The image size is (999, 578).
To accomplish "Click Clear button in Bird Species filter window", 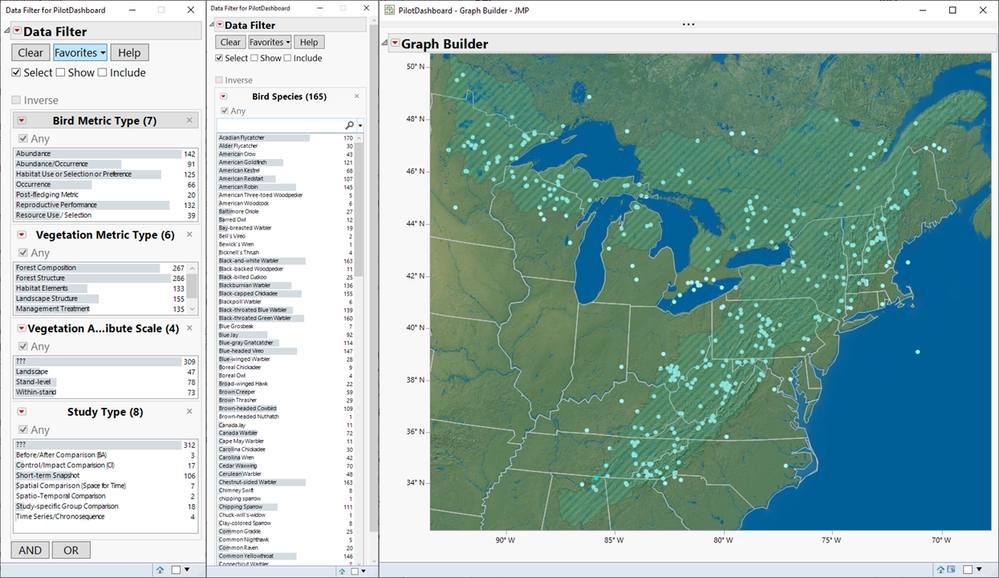I will pyautogui.click(x=231, y=42).
